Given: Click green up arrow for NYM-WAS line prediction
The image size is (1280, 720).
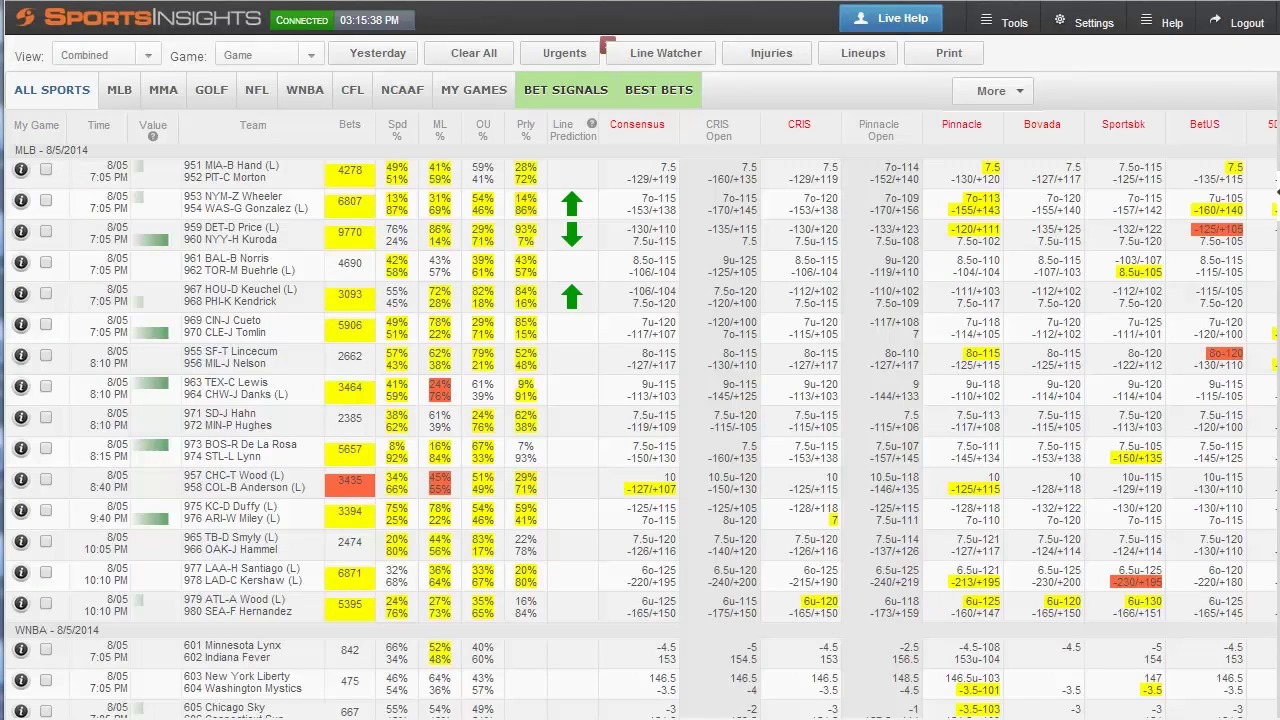Looking at the screenshot, I should 571,204.
